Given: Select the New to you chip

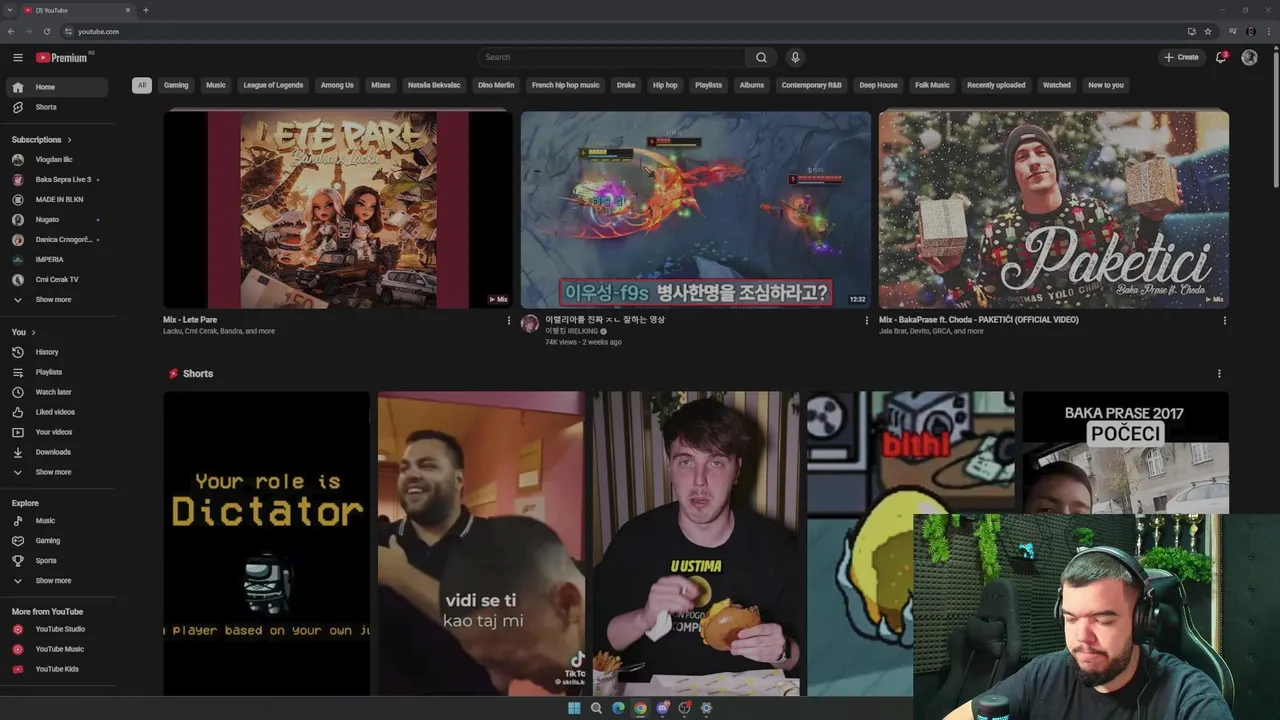Looking at the screenshot, I should pos(1106,85).
